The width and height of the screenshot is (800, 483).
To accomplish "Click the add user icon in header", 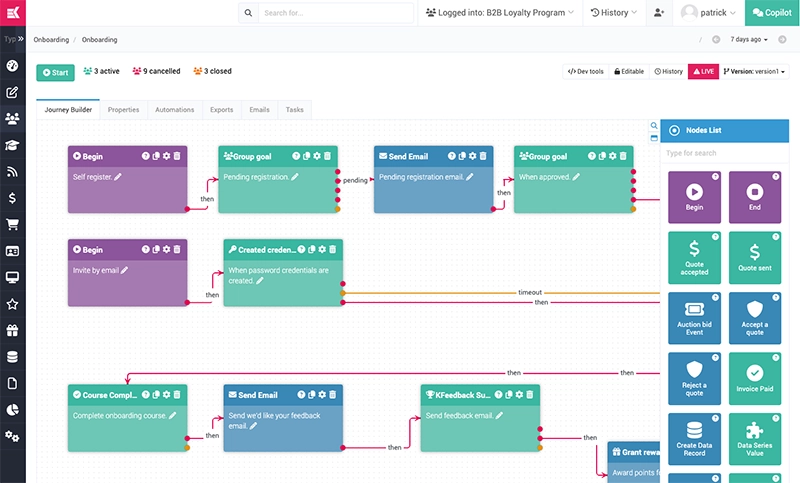I will pos(657,13).
